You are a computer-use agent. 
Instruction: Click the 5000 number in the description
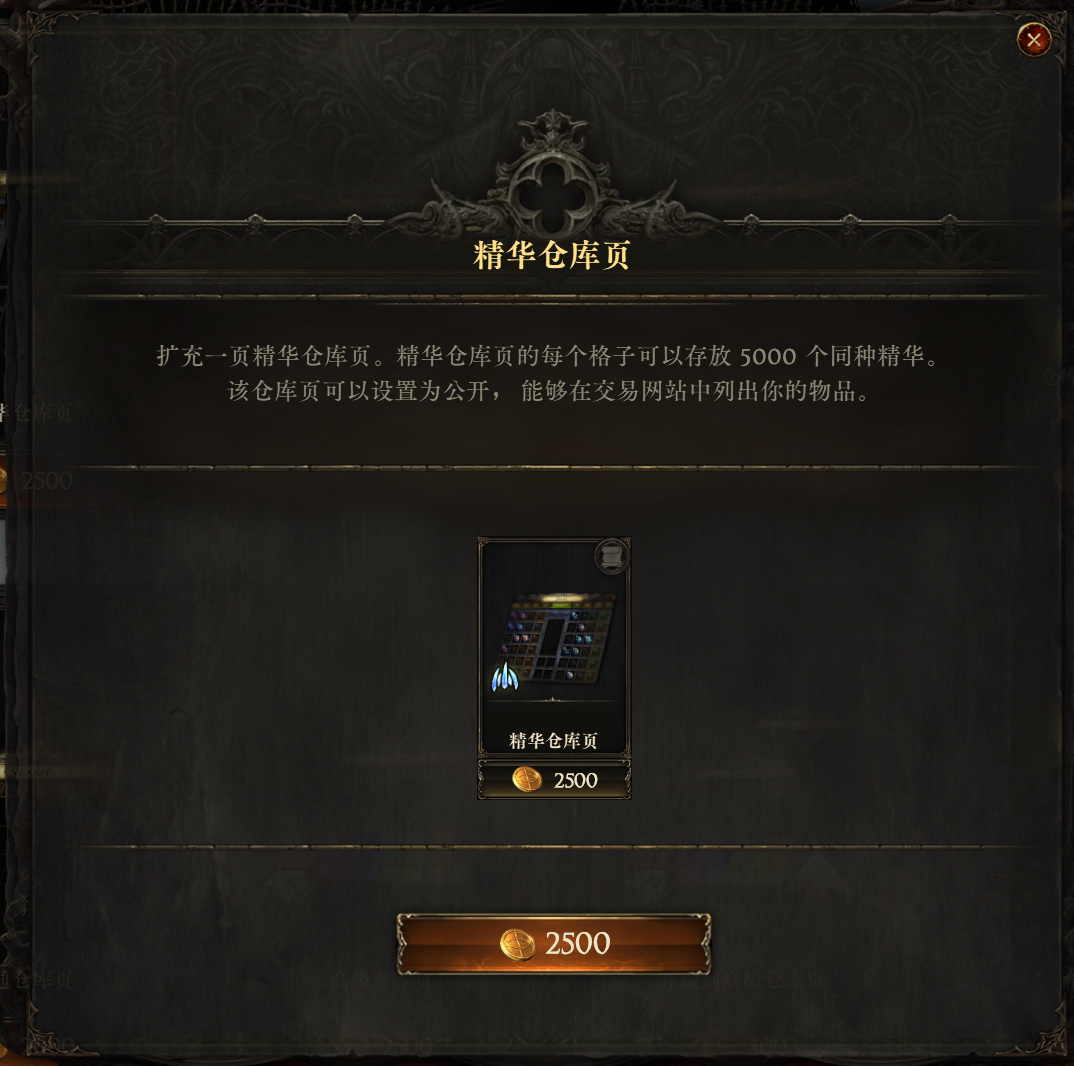click(768, 356)
